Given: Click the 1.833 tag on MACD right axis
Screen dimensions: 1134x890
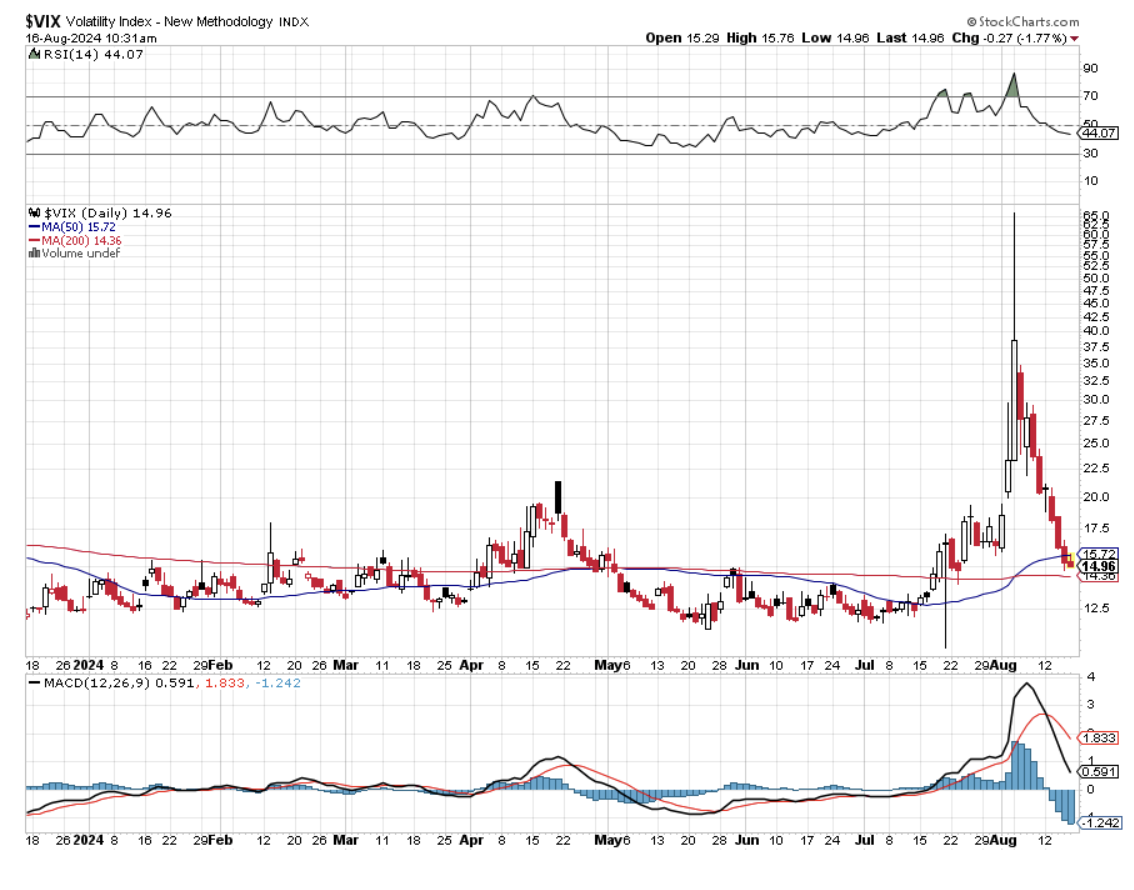Looking at the screenshot, I should [1099, 737].
